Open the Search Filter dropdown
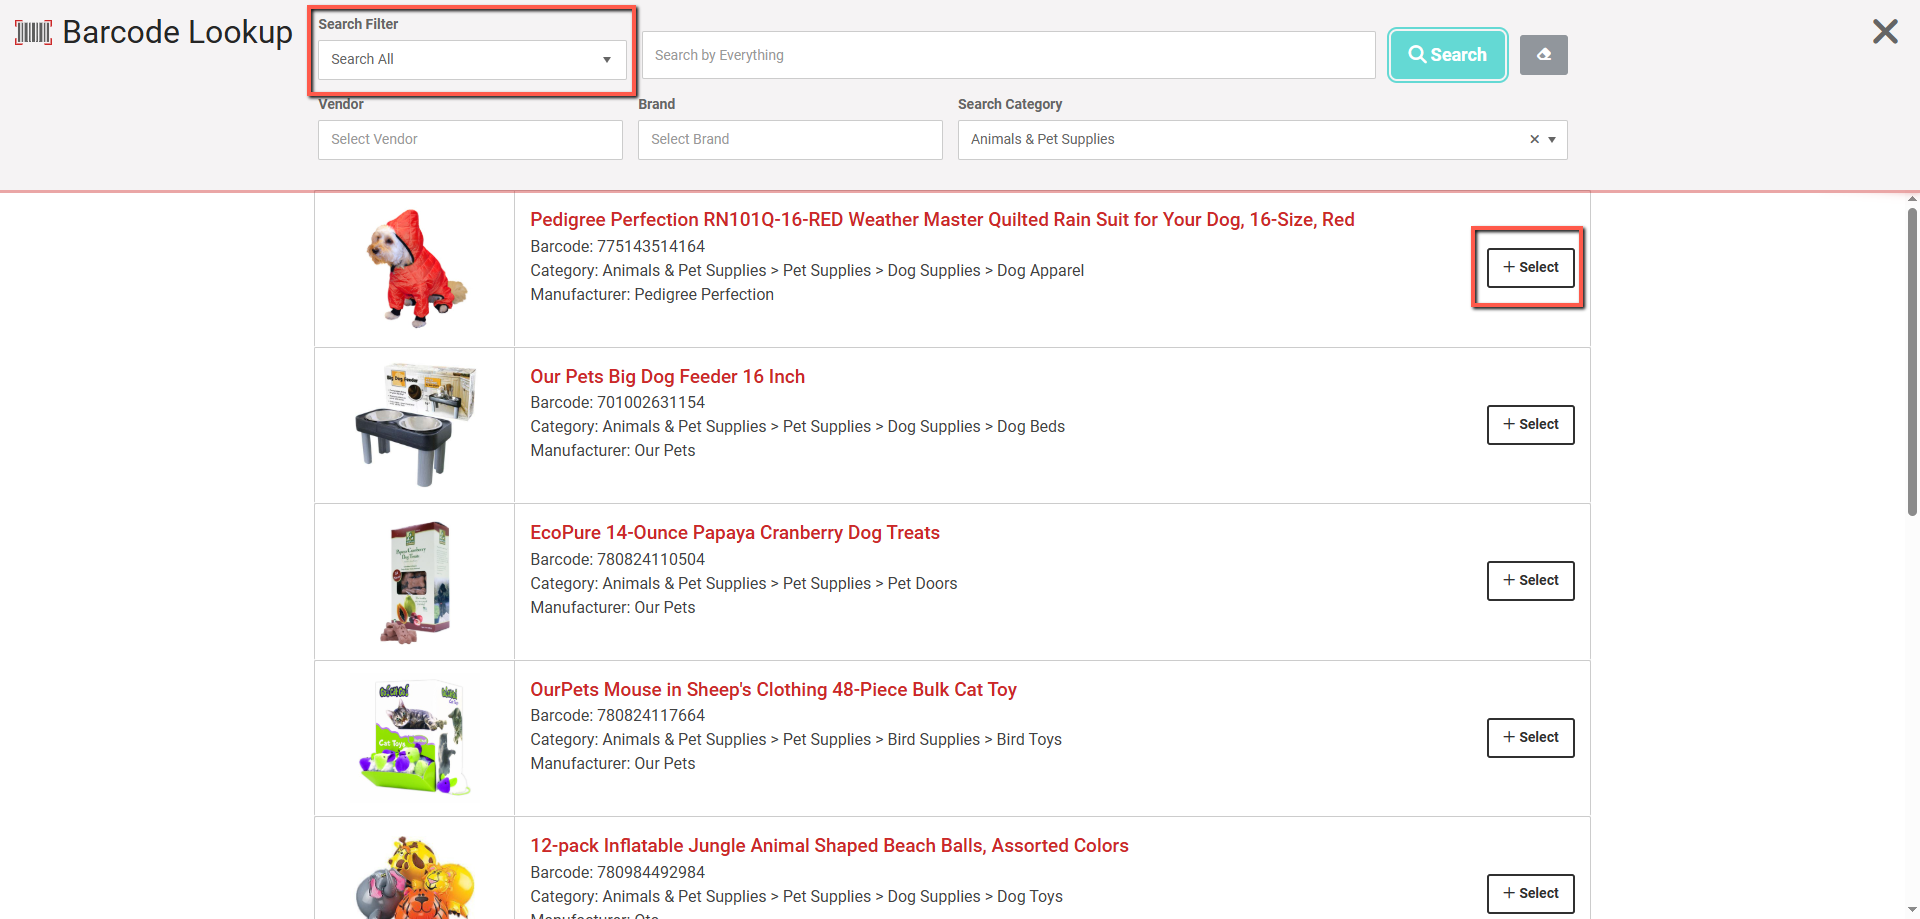This screenshot has width=1920, height=919. pyautogui.click(x=472, y=60)
